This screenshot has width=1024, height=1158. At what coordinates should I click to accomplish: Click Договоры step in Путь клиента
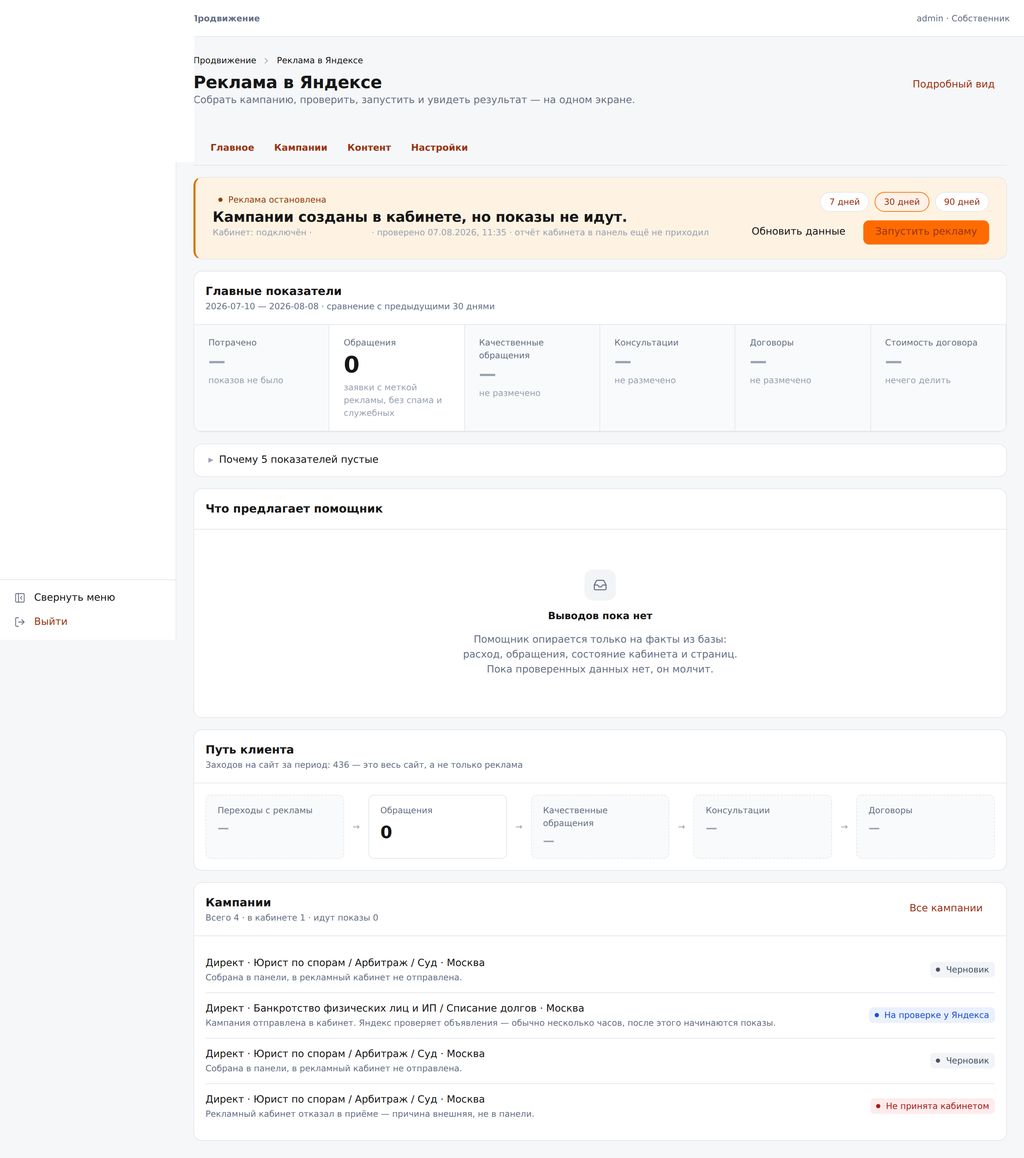pyautogui.click(x=925, y=826)
